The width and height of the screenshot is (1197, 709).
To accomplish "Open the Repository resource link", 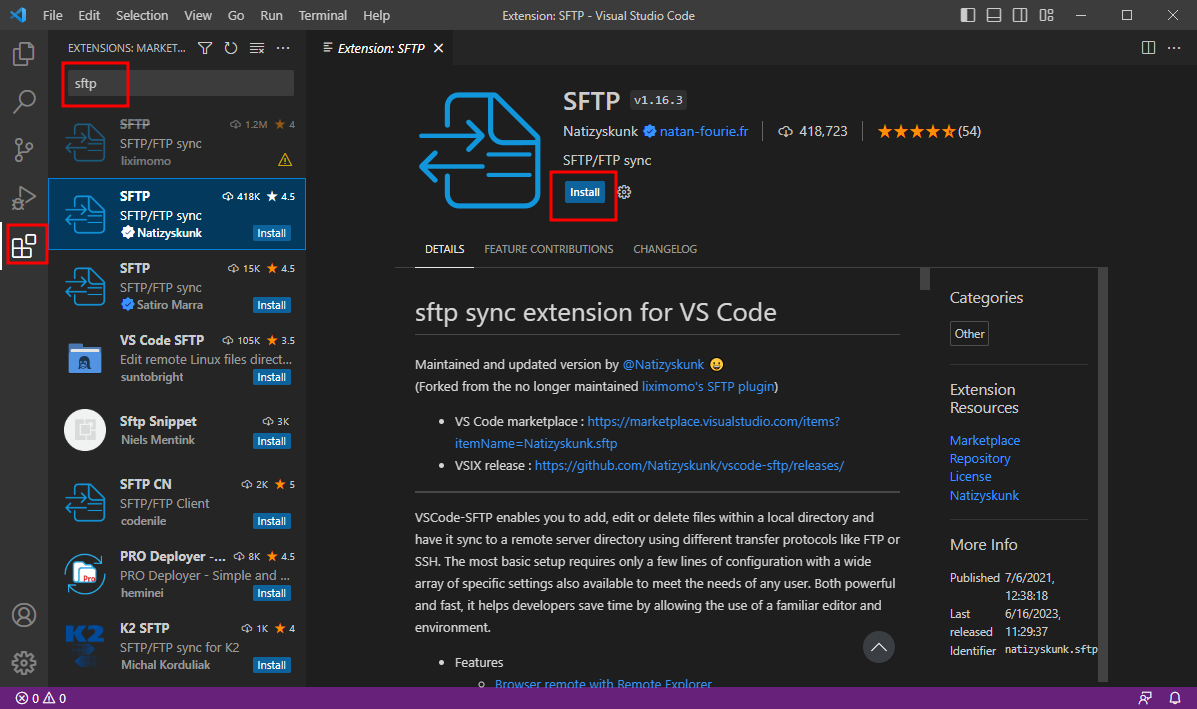I will 980,459.
